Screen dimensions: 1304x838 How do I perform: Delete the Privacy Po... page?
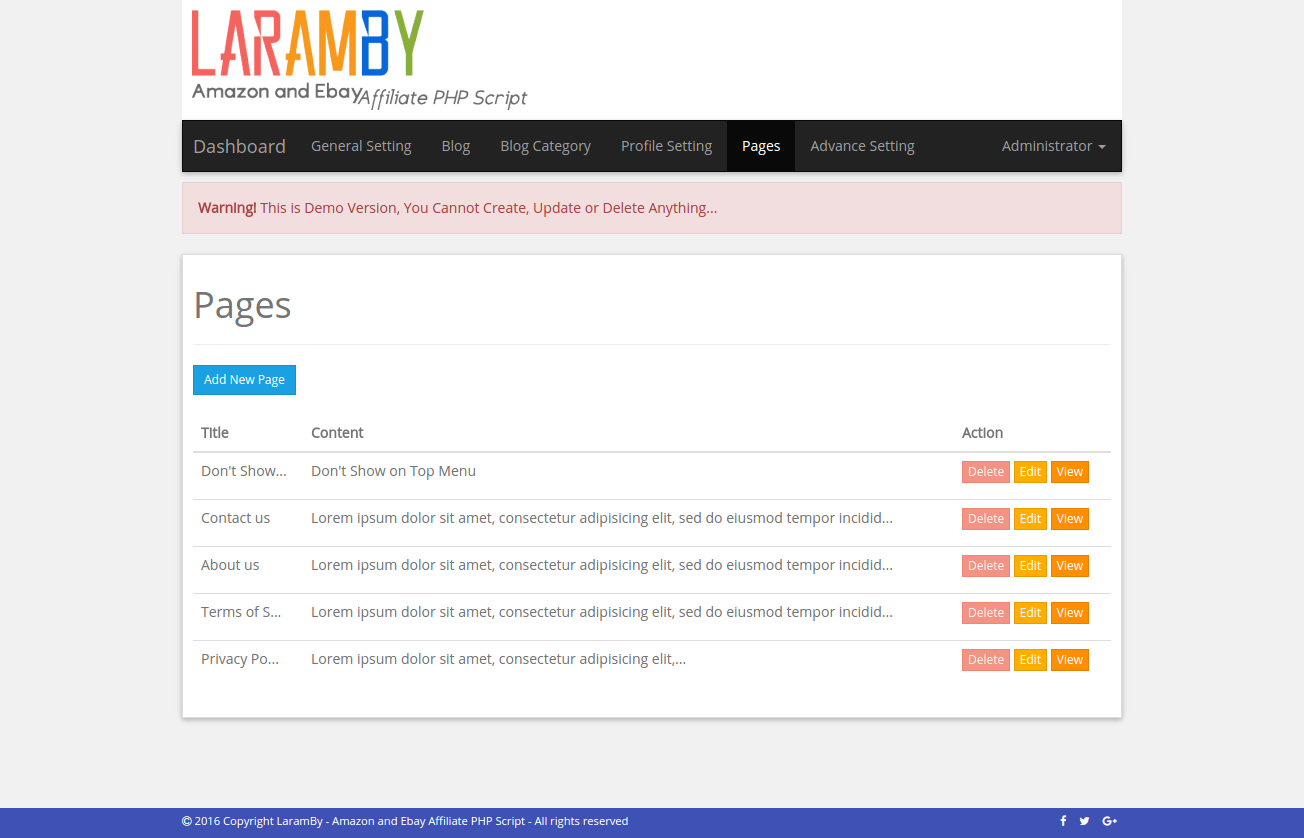(986, 660)
